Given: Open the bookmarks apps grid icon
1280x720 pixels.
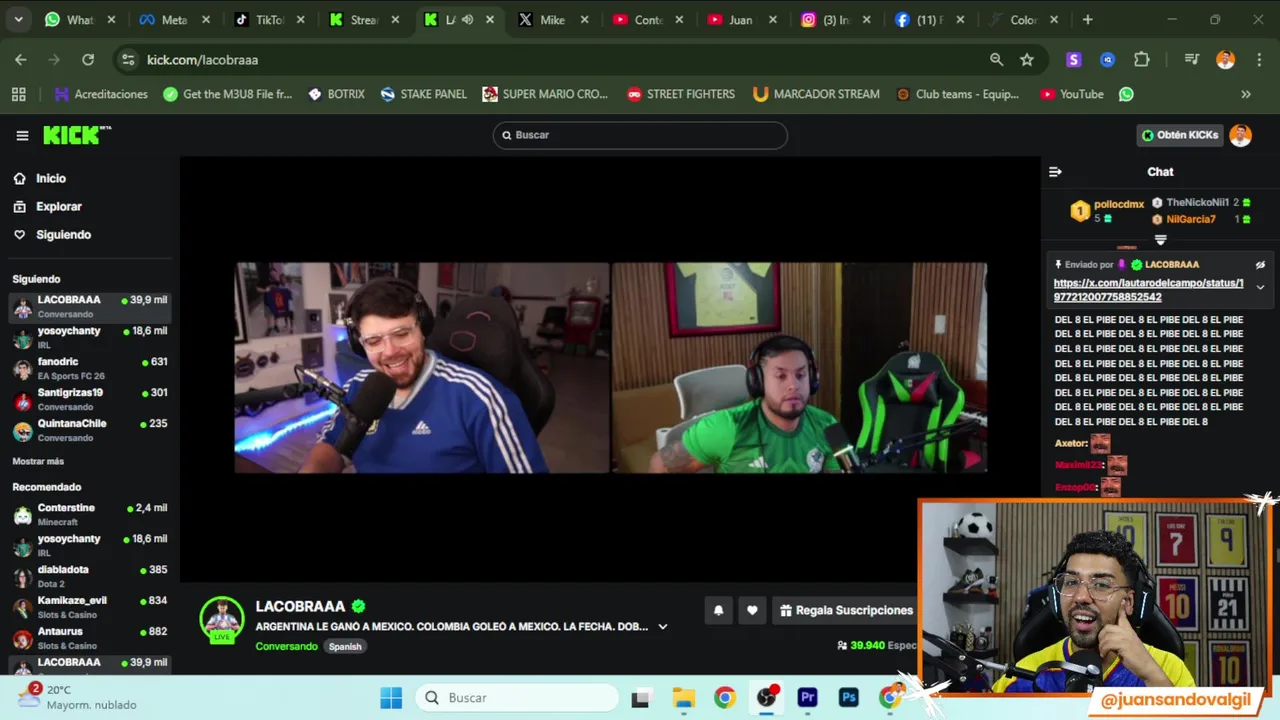Looking at the screenshot, I should [x=19, y=94].
